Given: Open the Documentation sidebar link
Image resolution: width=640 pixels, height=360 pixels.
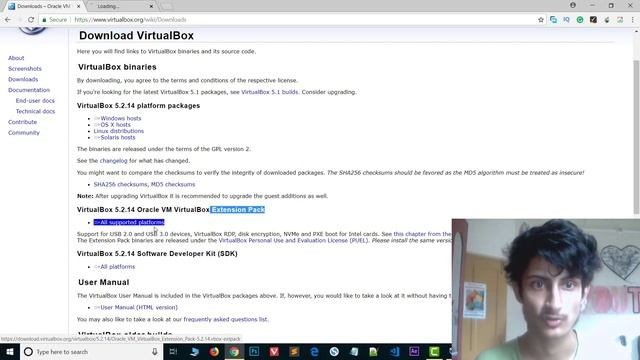Looking at the screenshot, I should [29, 90].
